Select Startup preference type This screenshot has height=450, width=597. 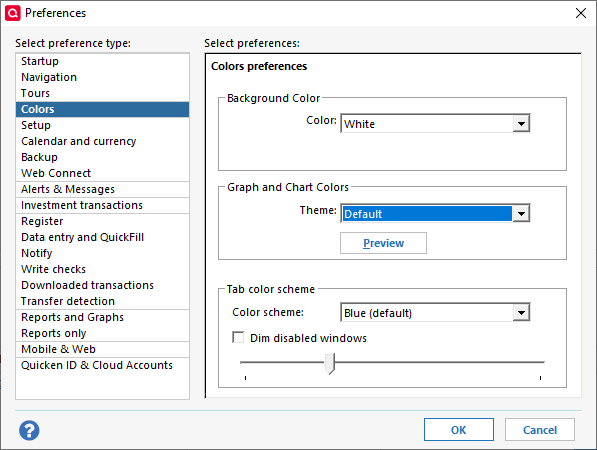102,61
